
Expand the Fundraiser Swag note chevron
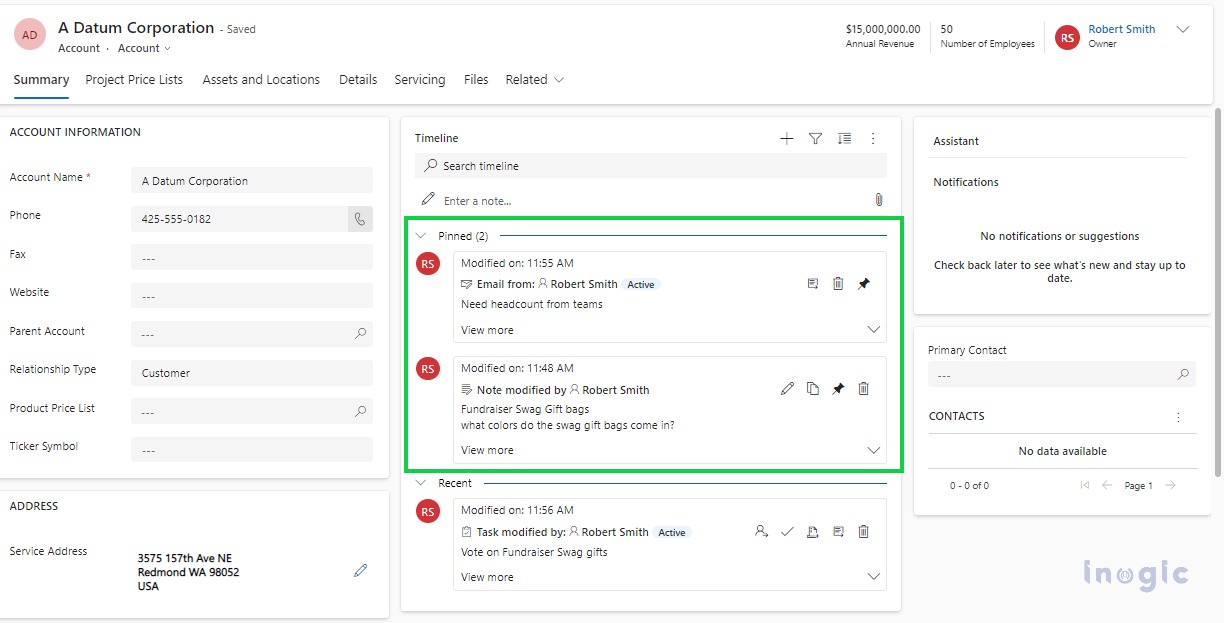873,450
